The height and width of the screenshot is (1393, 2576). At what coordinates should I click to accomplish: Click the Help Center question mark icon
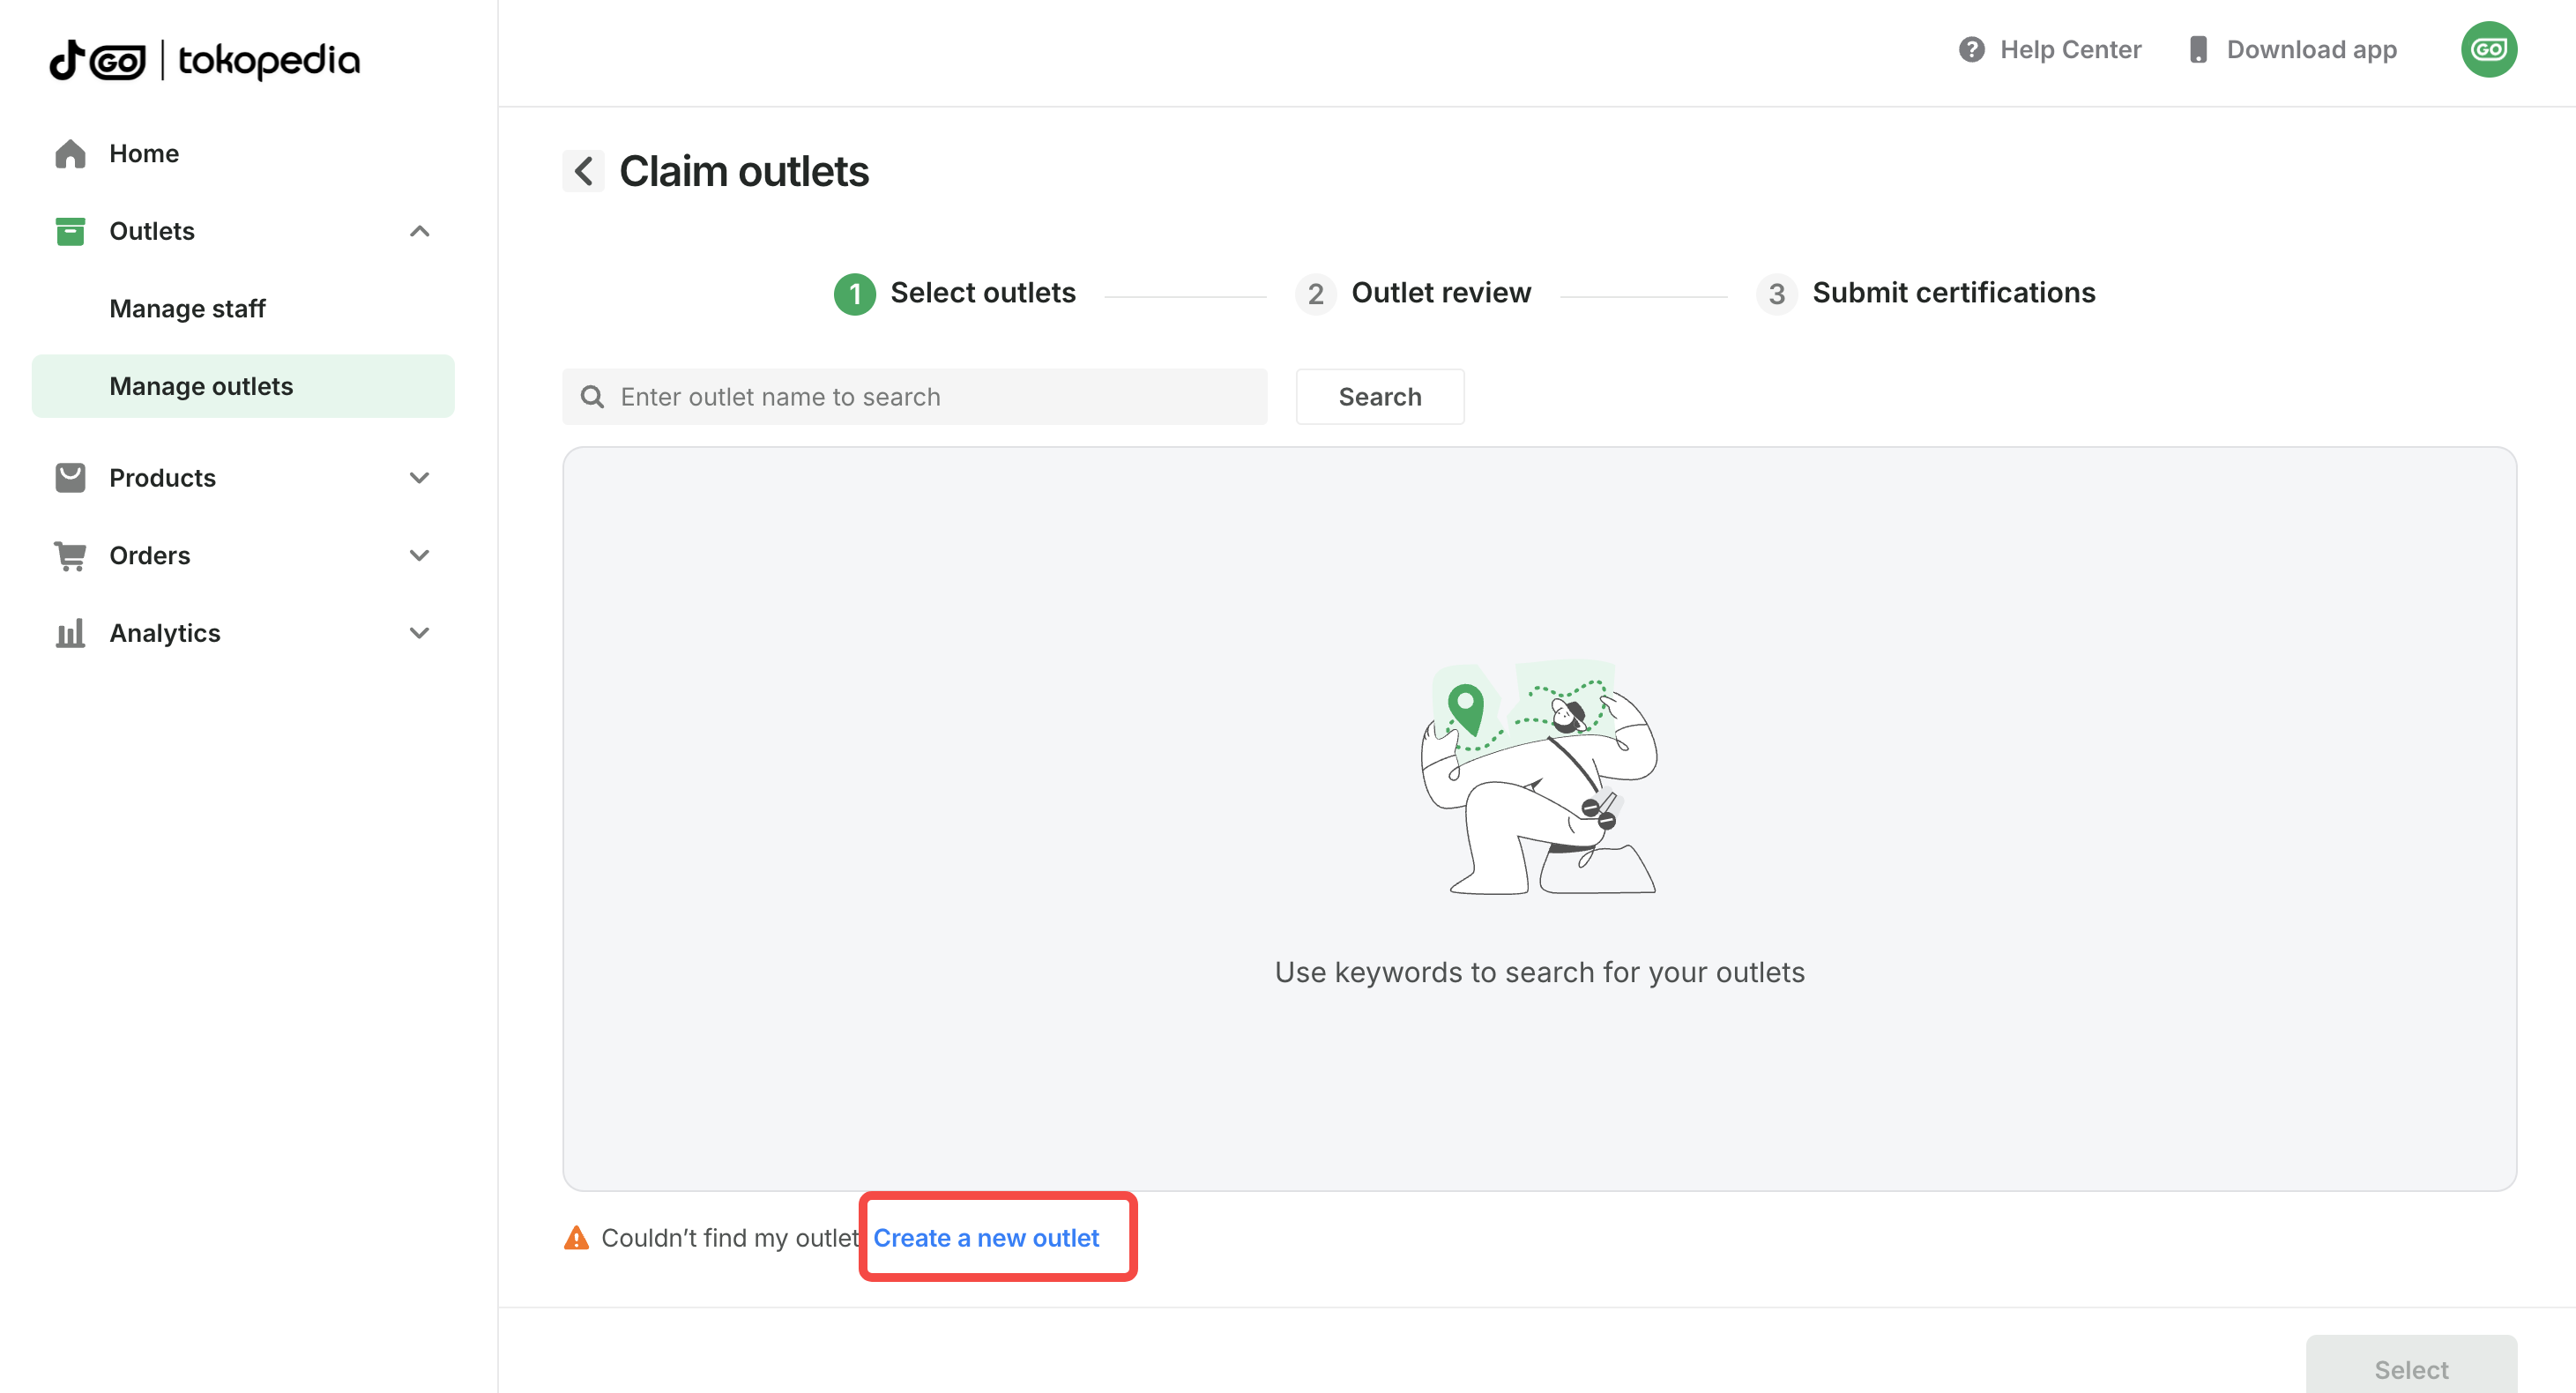pos(1971,50)
